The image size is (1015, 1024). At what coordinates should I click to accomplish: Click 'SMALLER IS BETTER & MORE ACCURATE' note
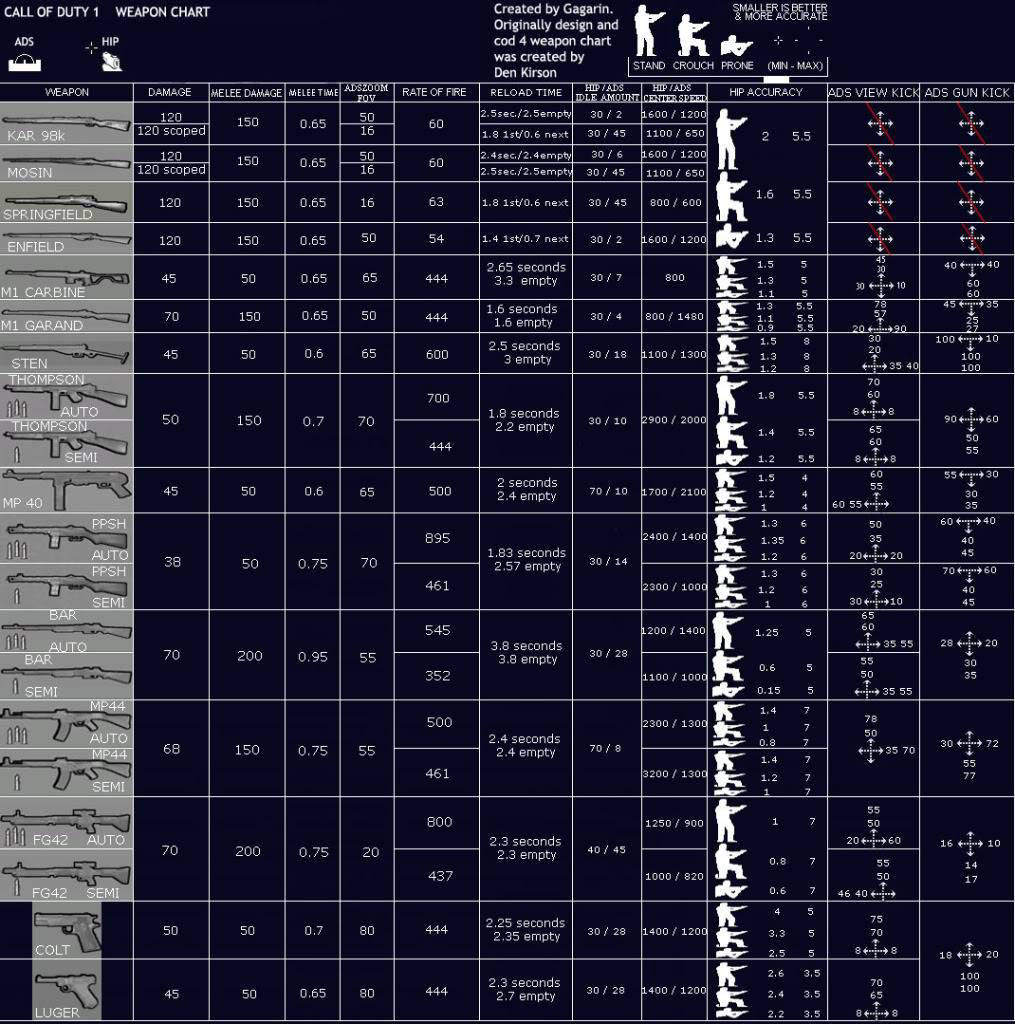pyautogui.click(x=780, y=12)
